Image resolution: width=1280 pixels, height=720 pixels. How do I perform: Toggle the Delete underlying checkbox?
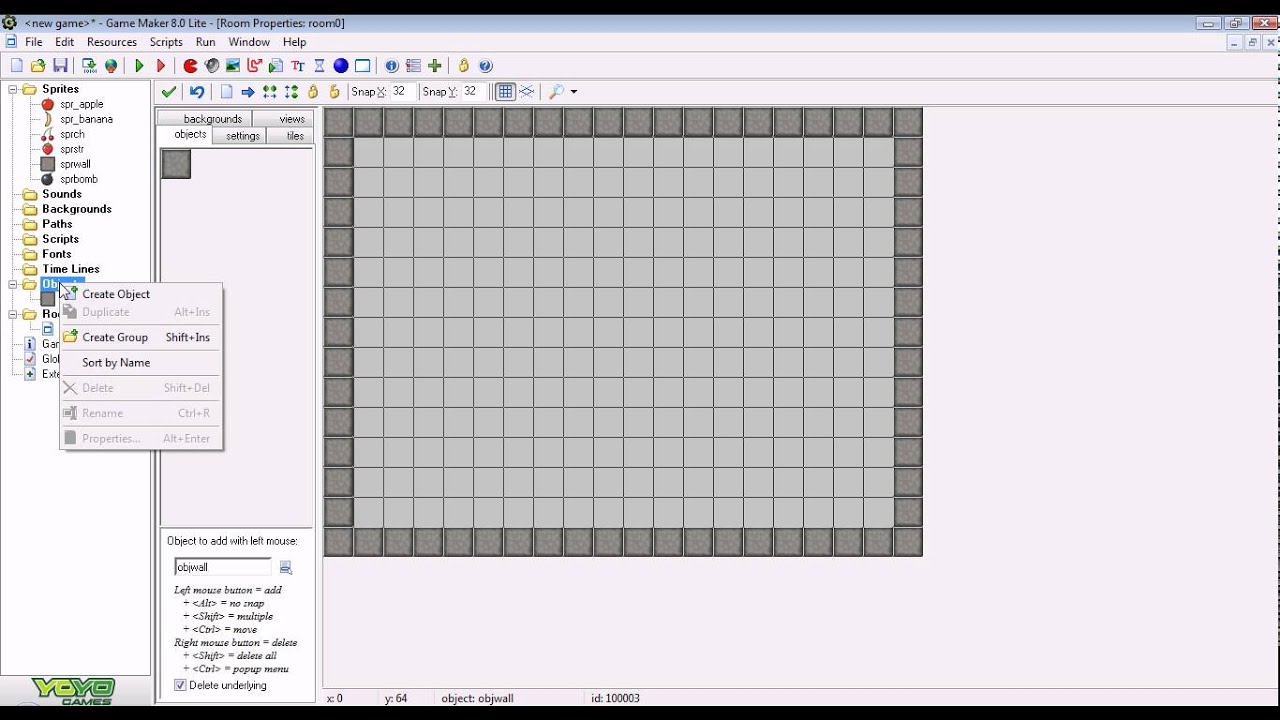[180, 685]
